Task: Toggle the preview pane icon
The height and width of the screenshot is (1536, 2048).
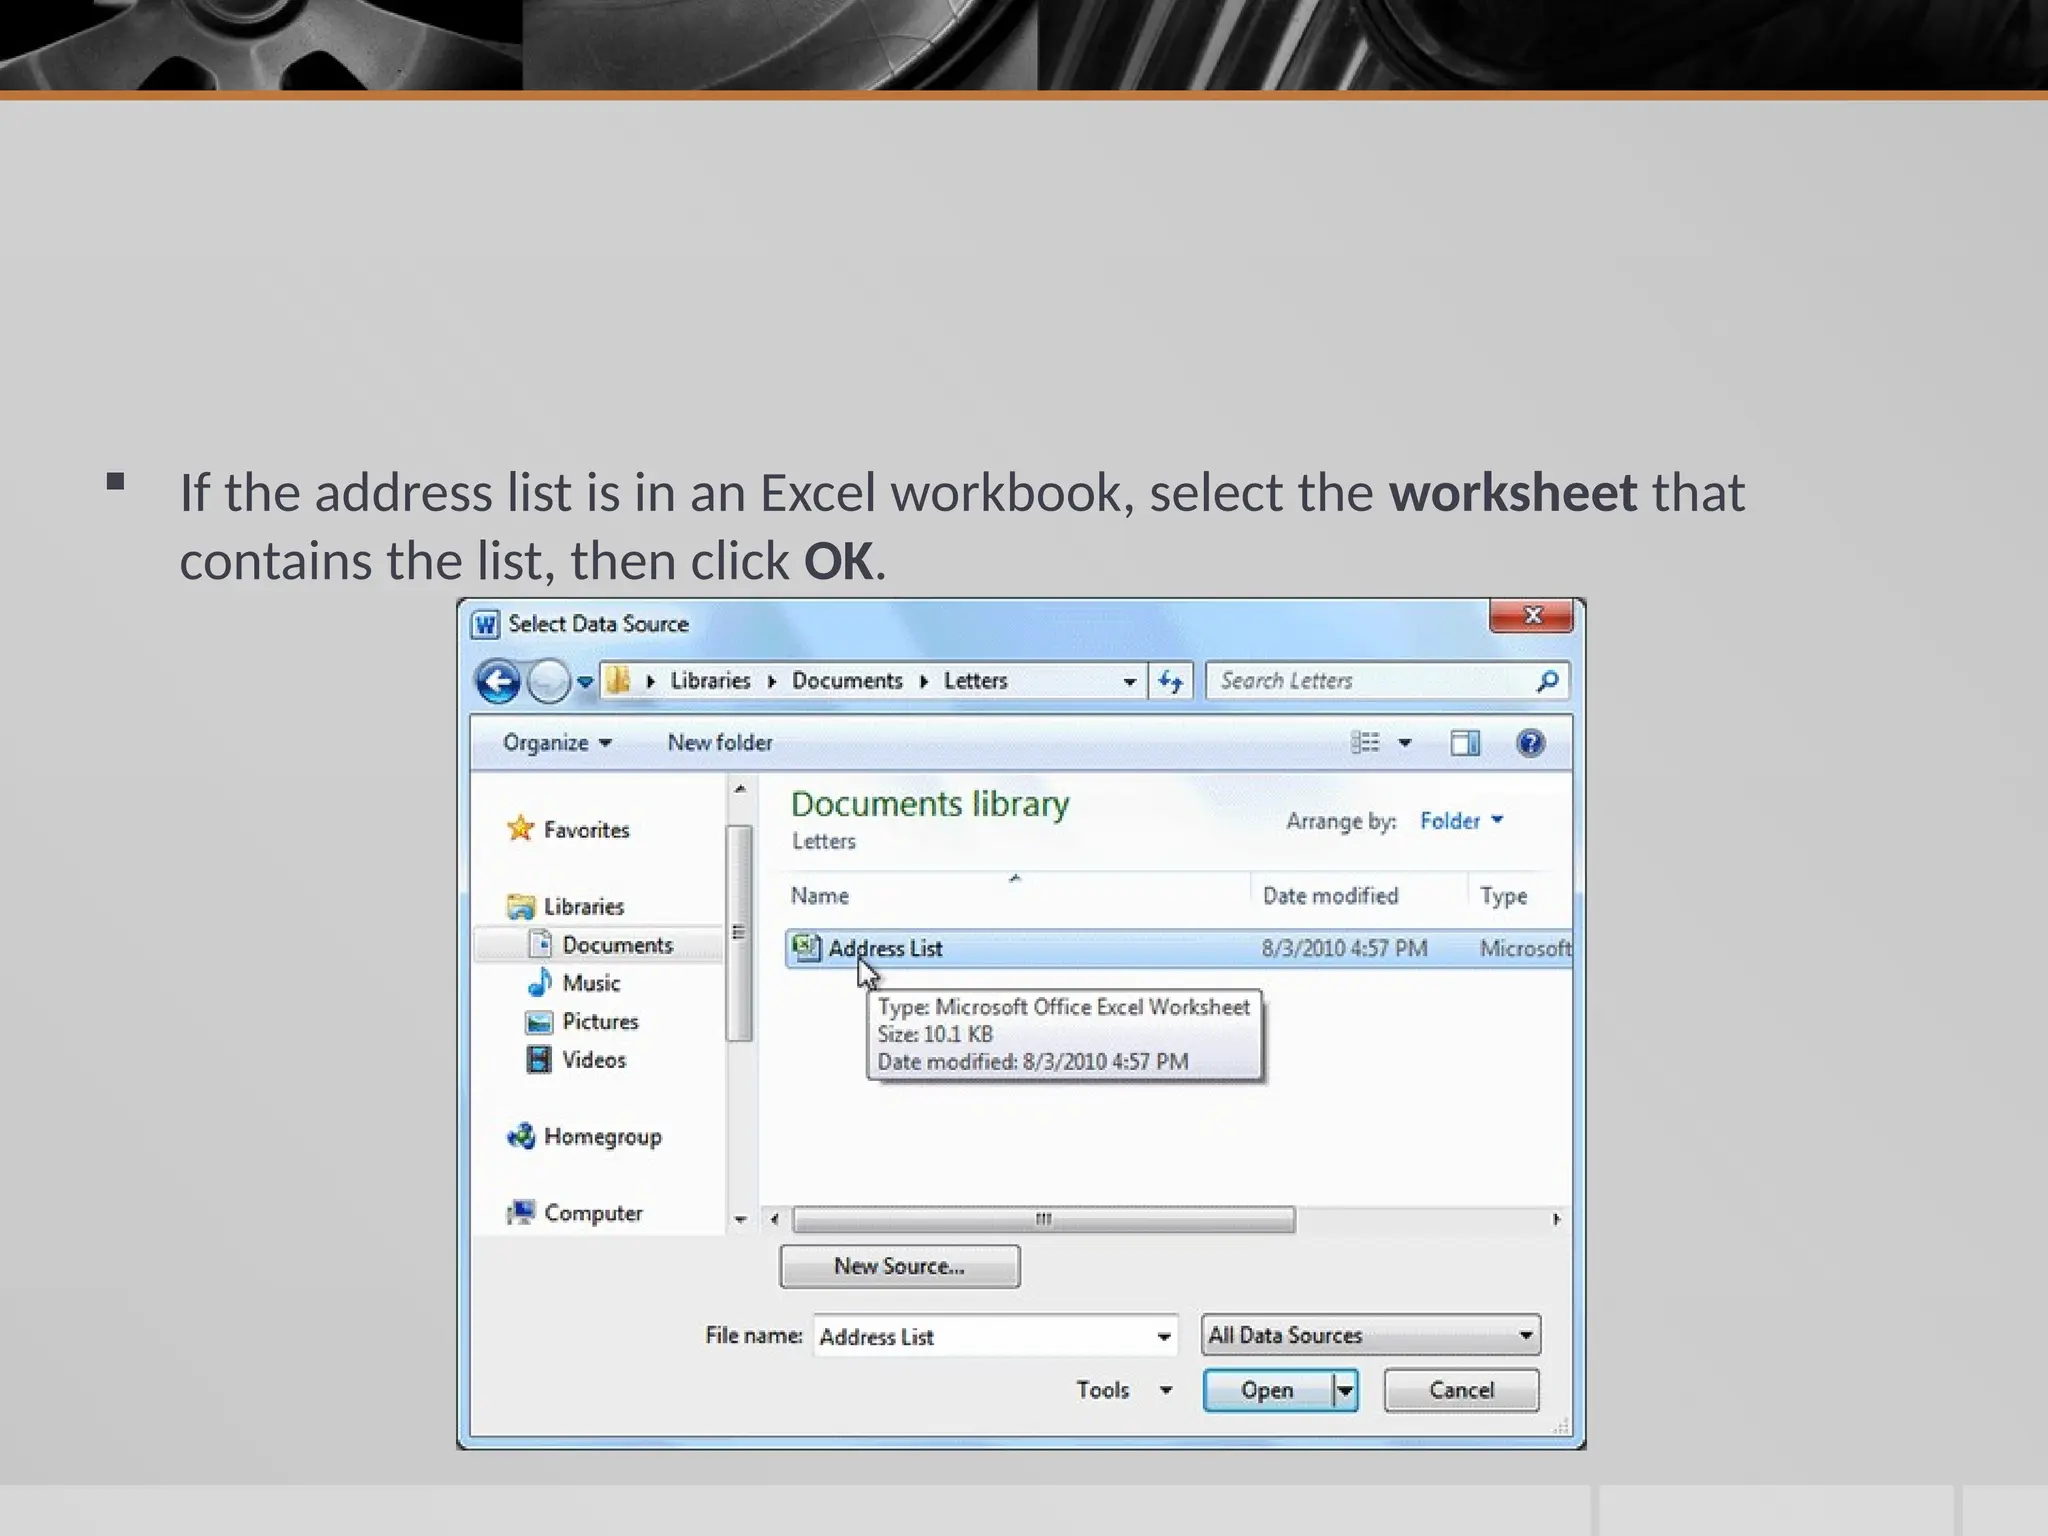Action: [x=1465, y=743]
